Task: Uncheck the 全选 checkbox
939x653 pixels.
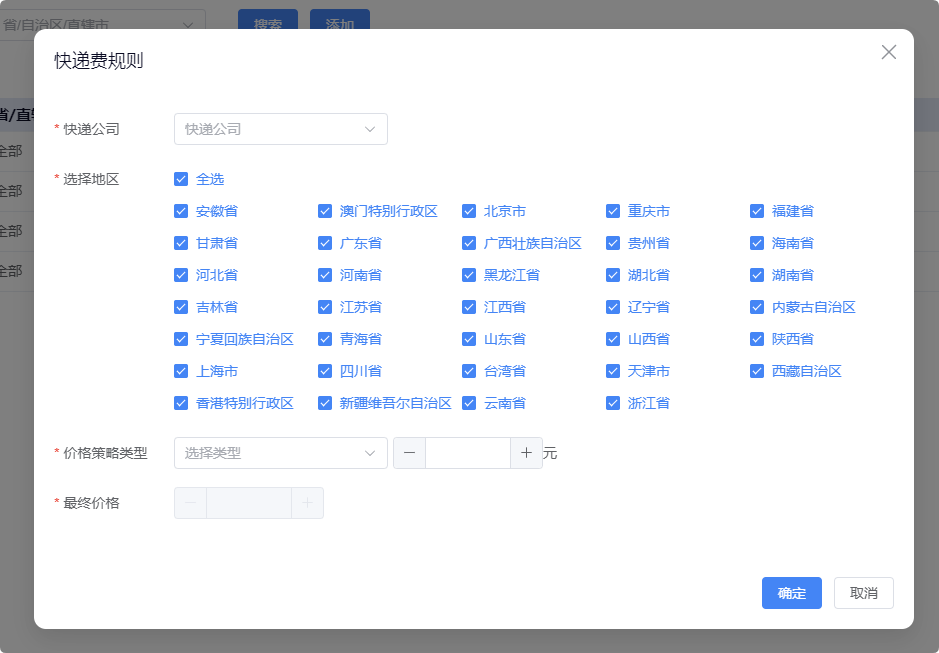Action: 181,179
